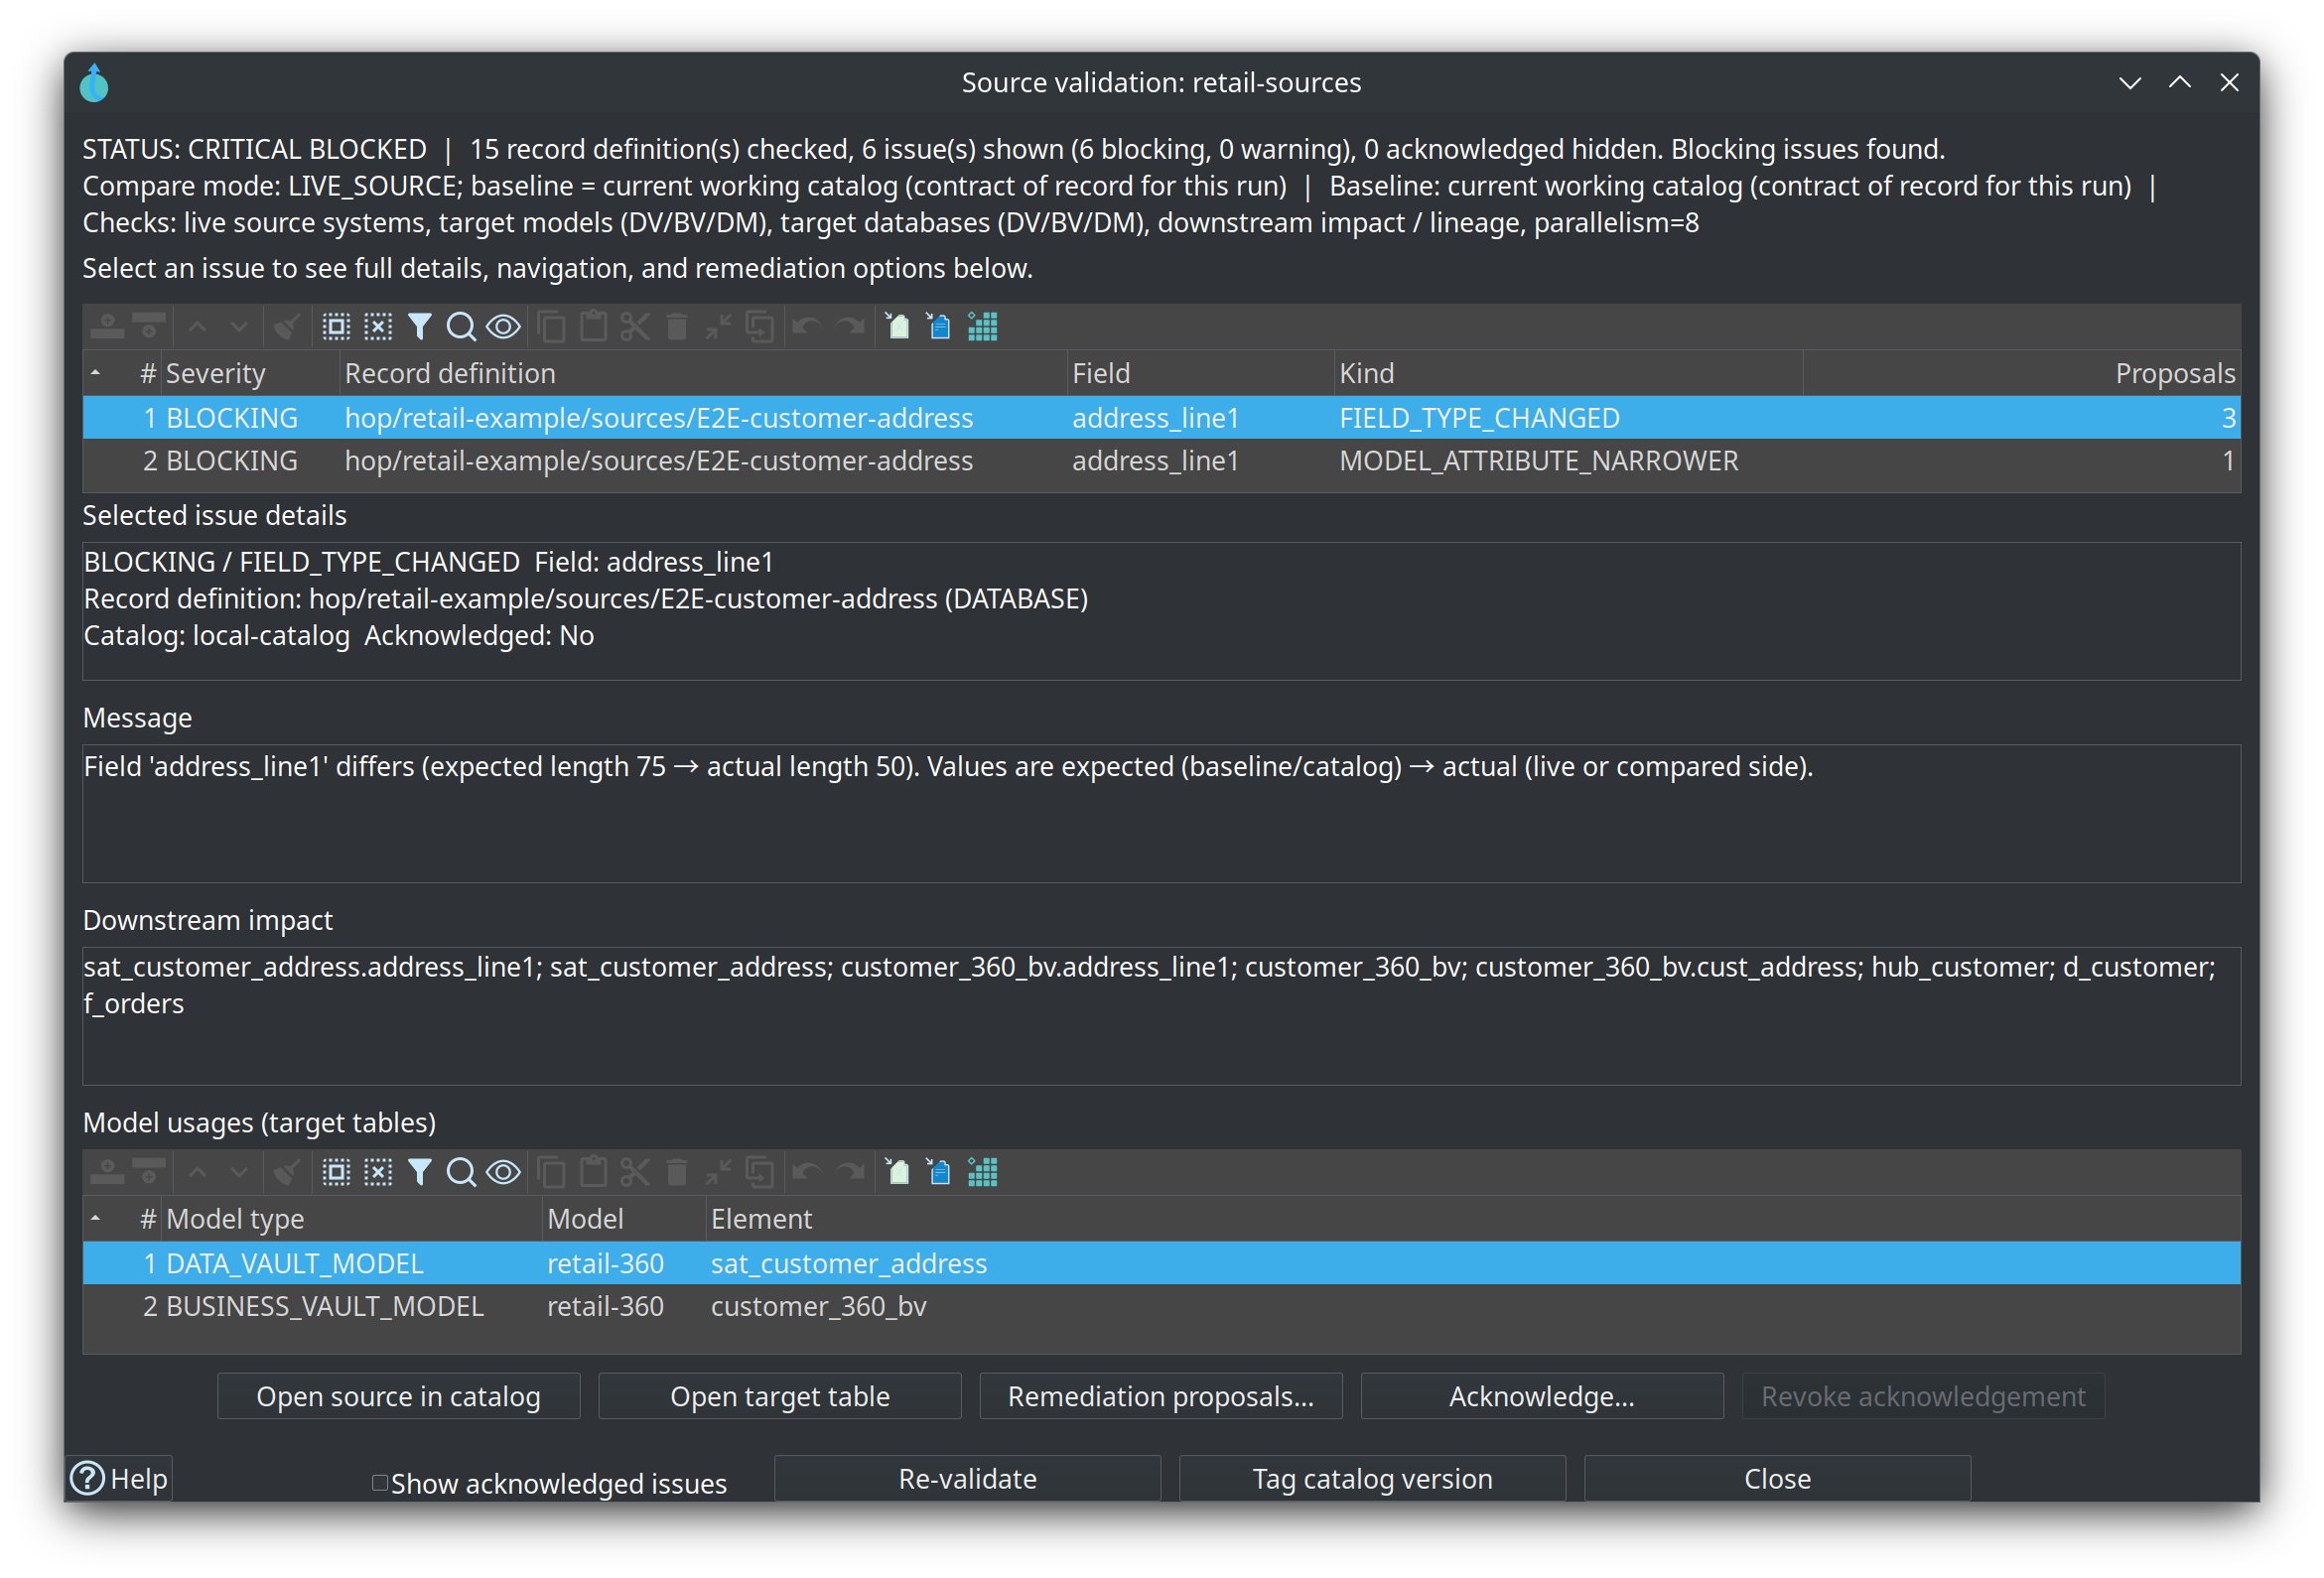
Task: Export Model usages to blue document icon
Action: (x=939, y=1172)
